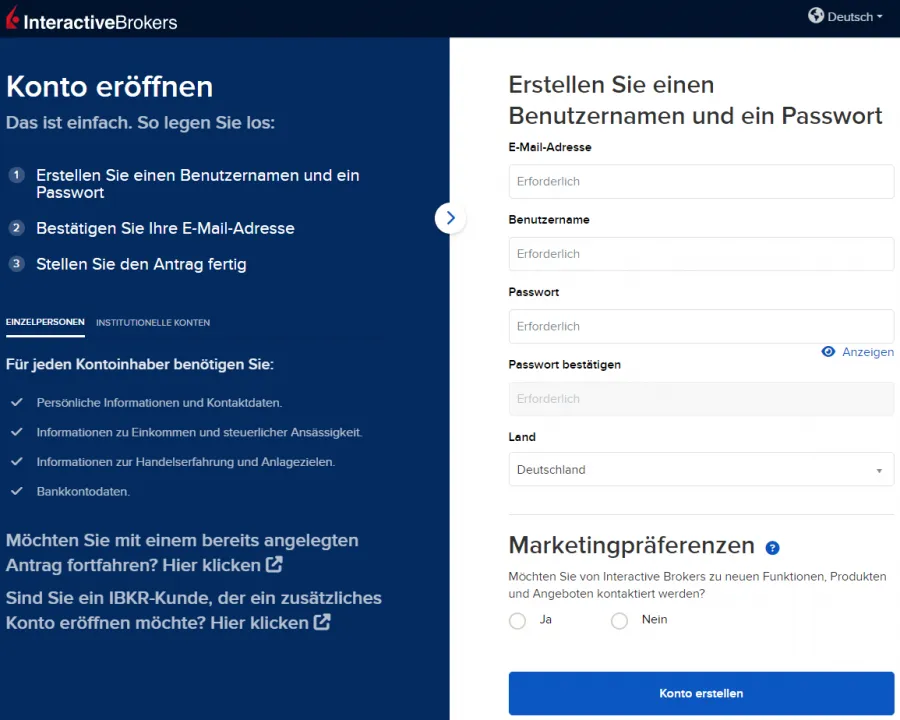This screenshot has width=900, height=720.
Task: Select 'Nein' for marketing contact preference
Action: click(x=619, y=621)
